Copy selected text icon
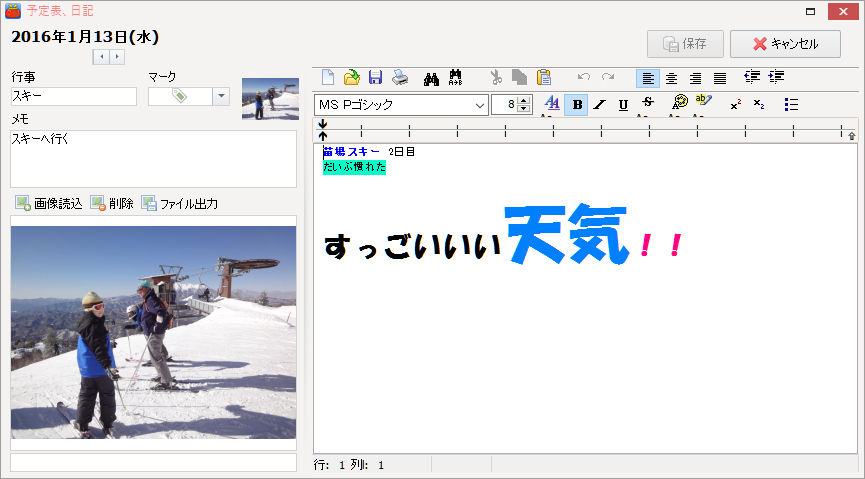The width and height of the screenshot is (865, 479). point(519,77)
